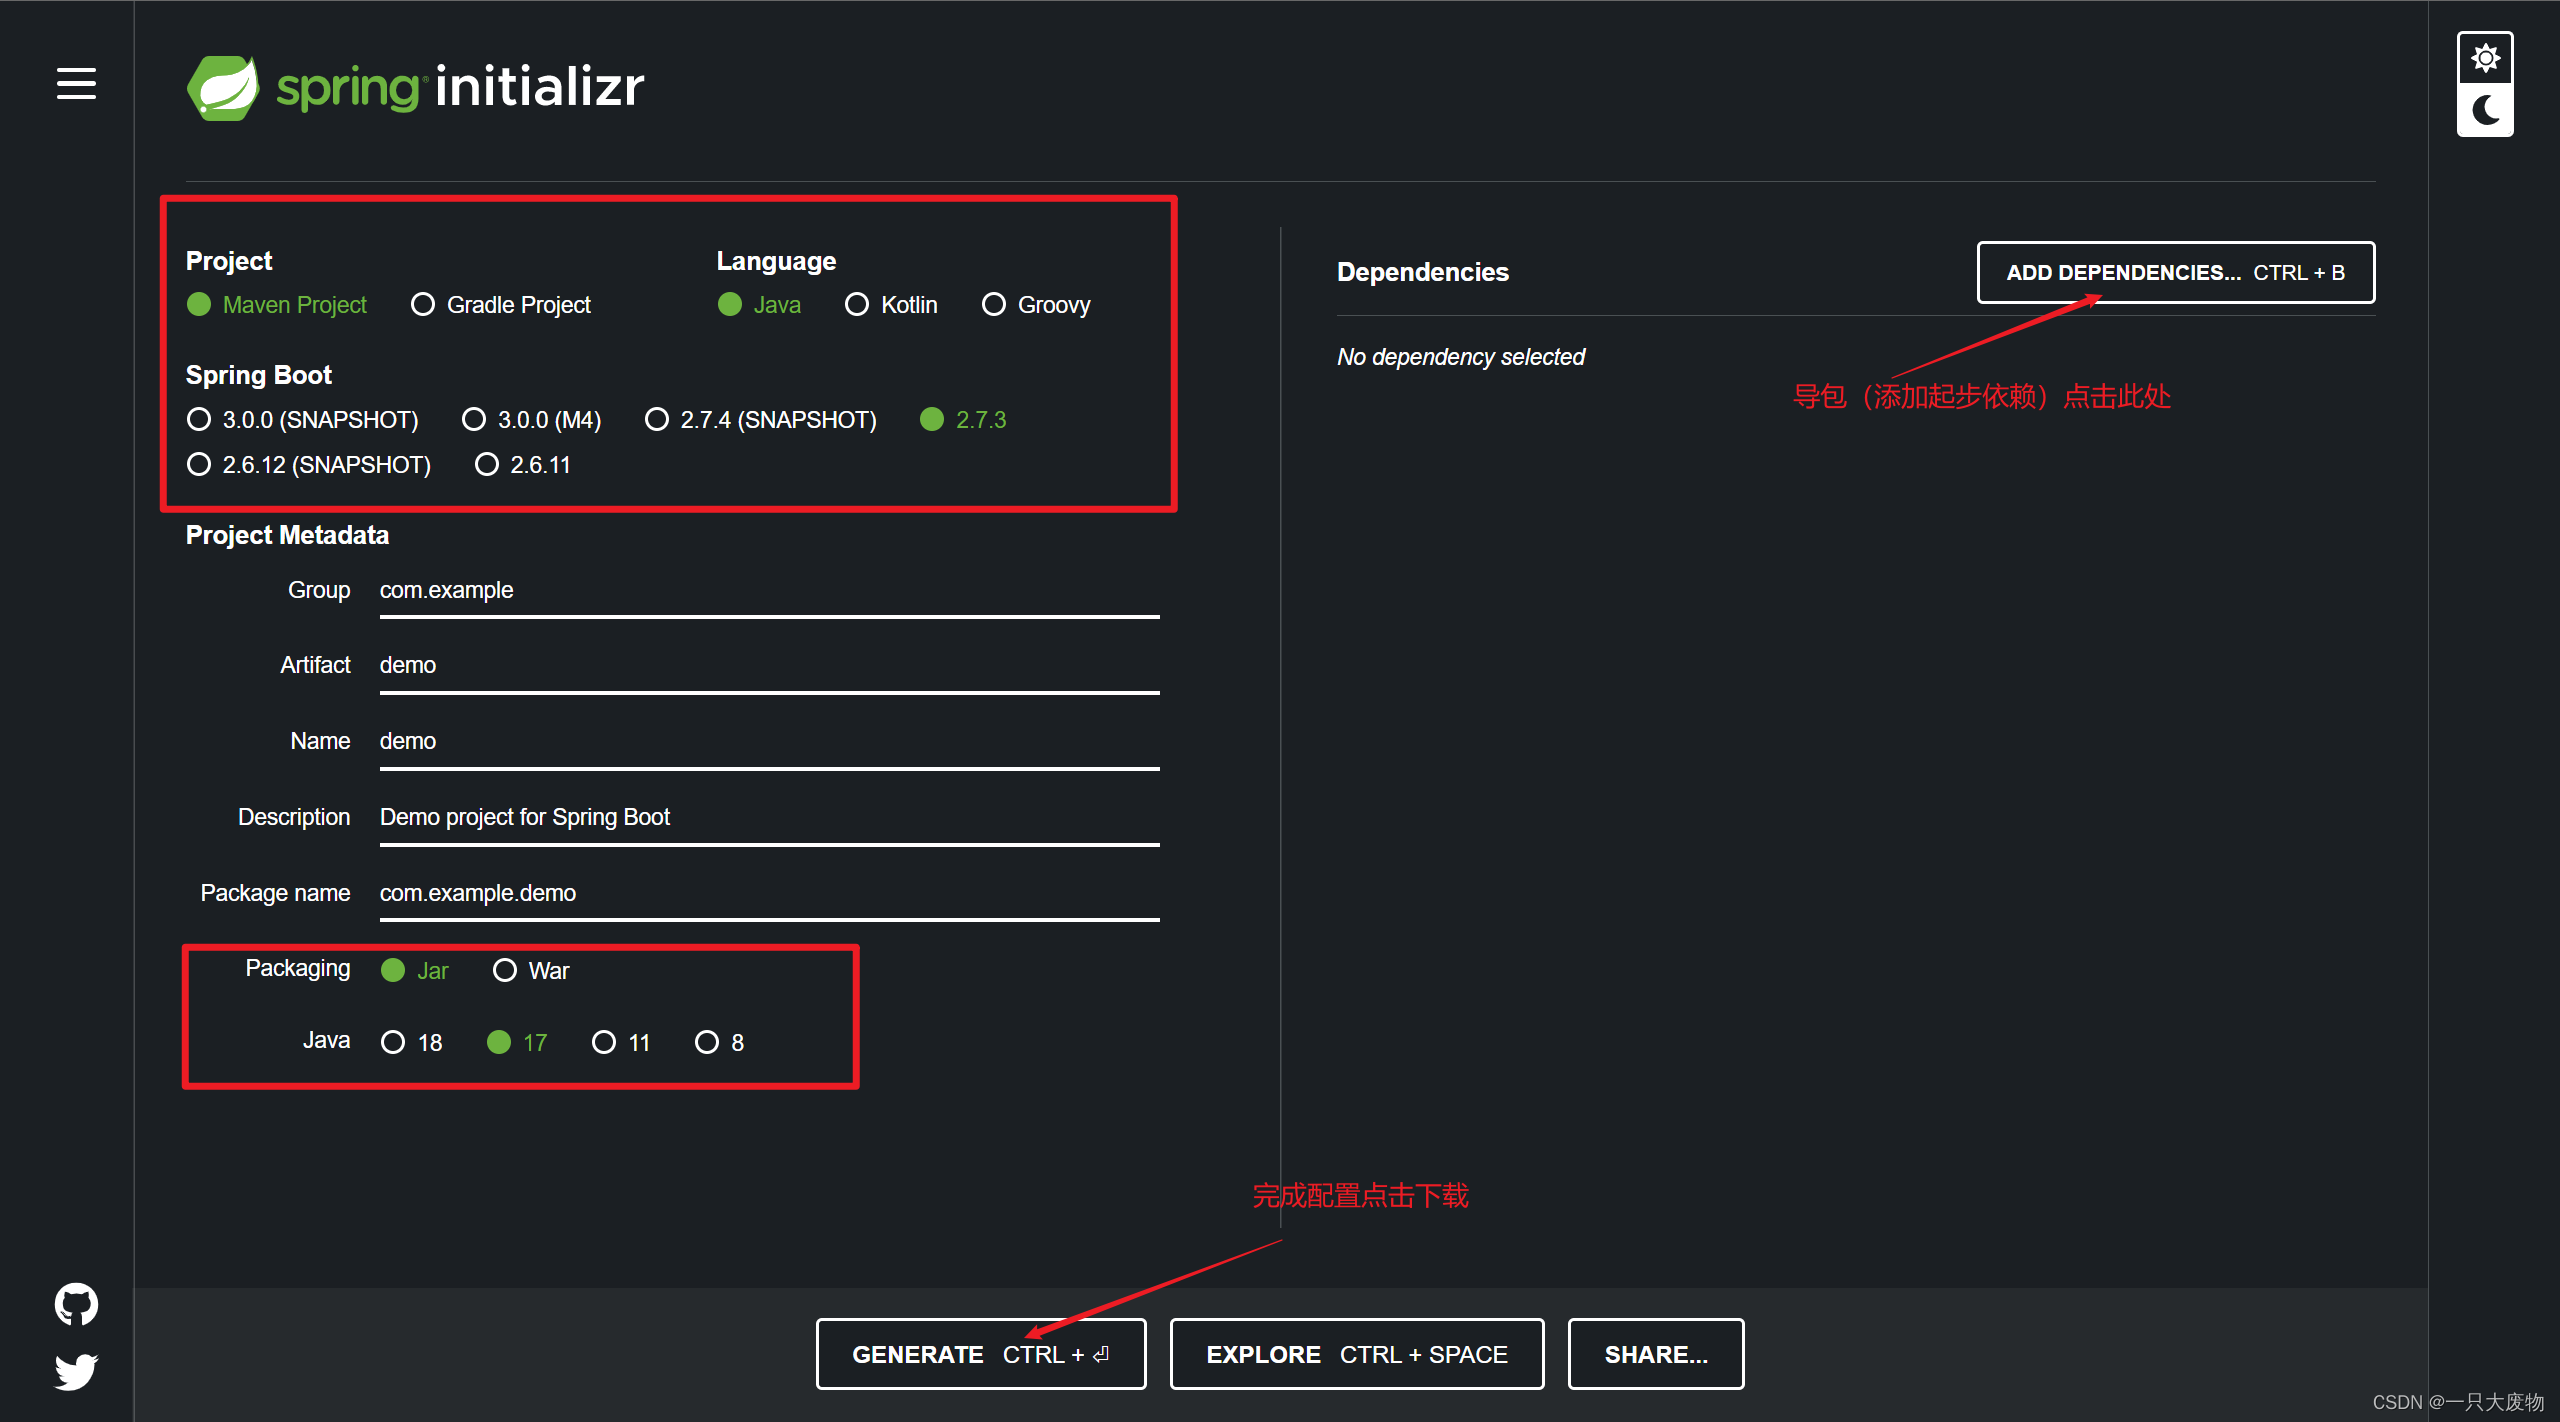Click 'No dependency selected' text

click(1461, 358)
